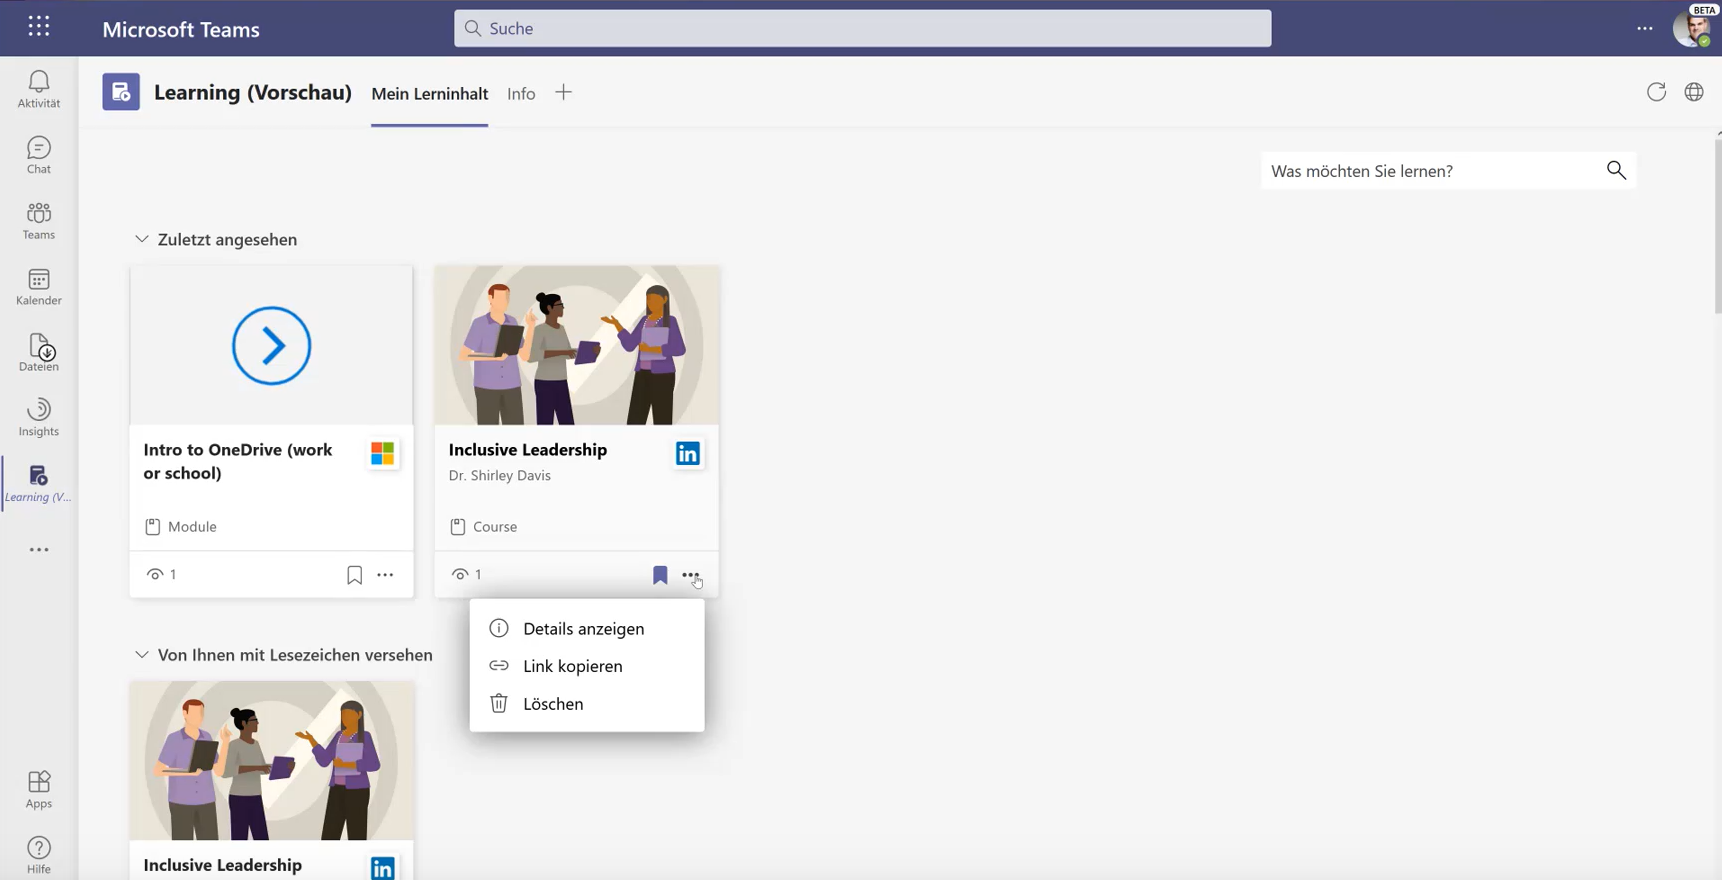This screenshot has height=880, width=1722.
Task: Switch to the Mein Lerninhalt tab
Action: (x=430, y=93)
